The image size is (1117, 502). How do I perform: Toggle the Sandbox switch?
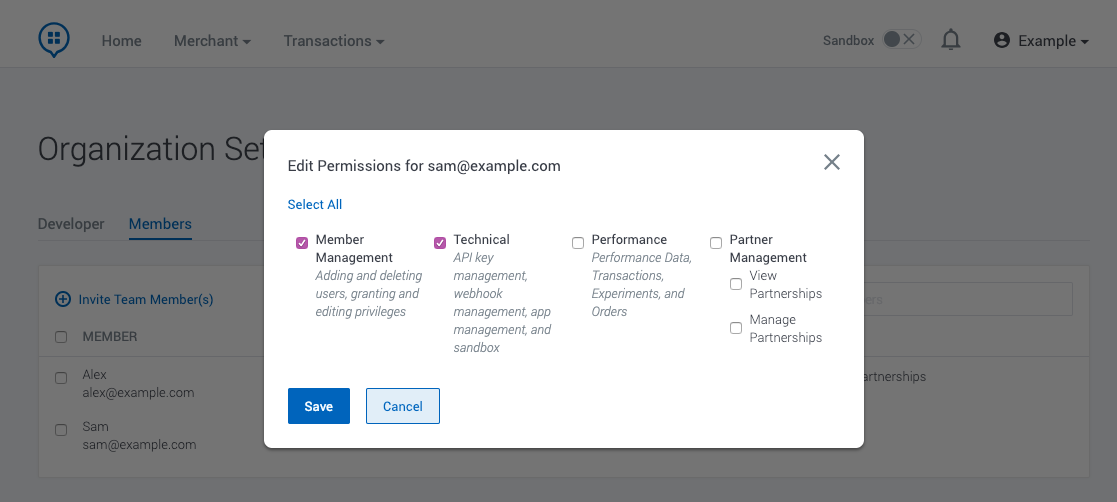tap(900, 40)
